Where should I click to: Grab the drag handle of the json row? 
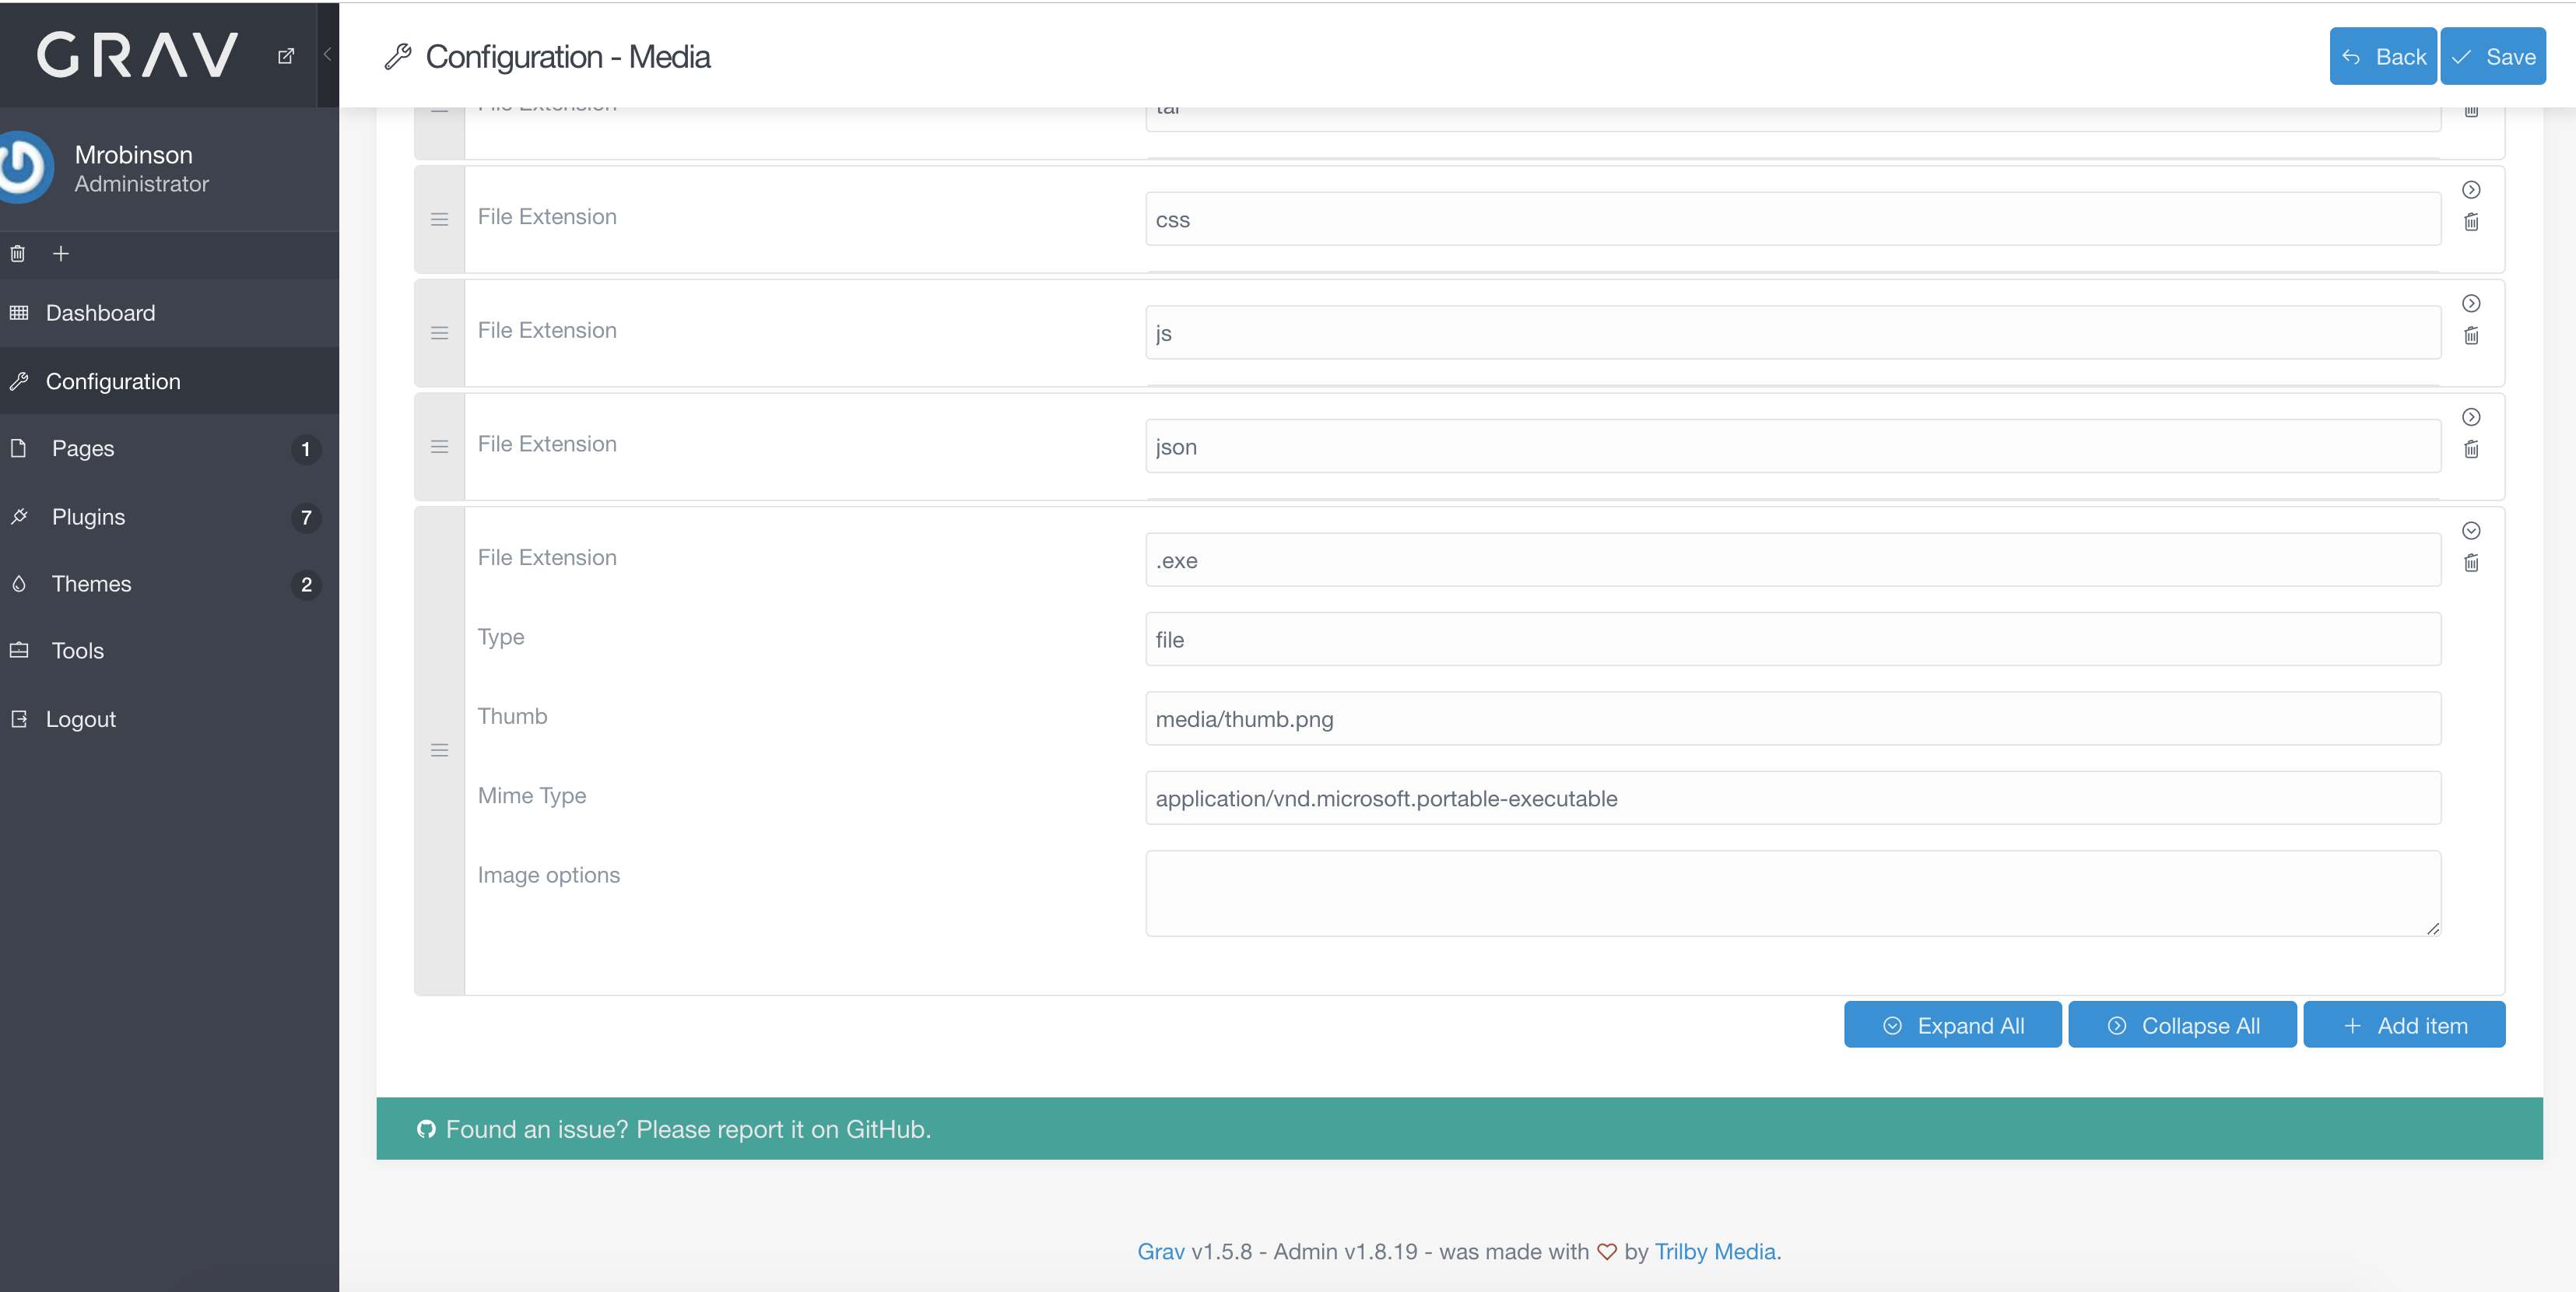click(x=439, y=447)
